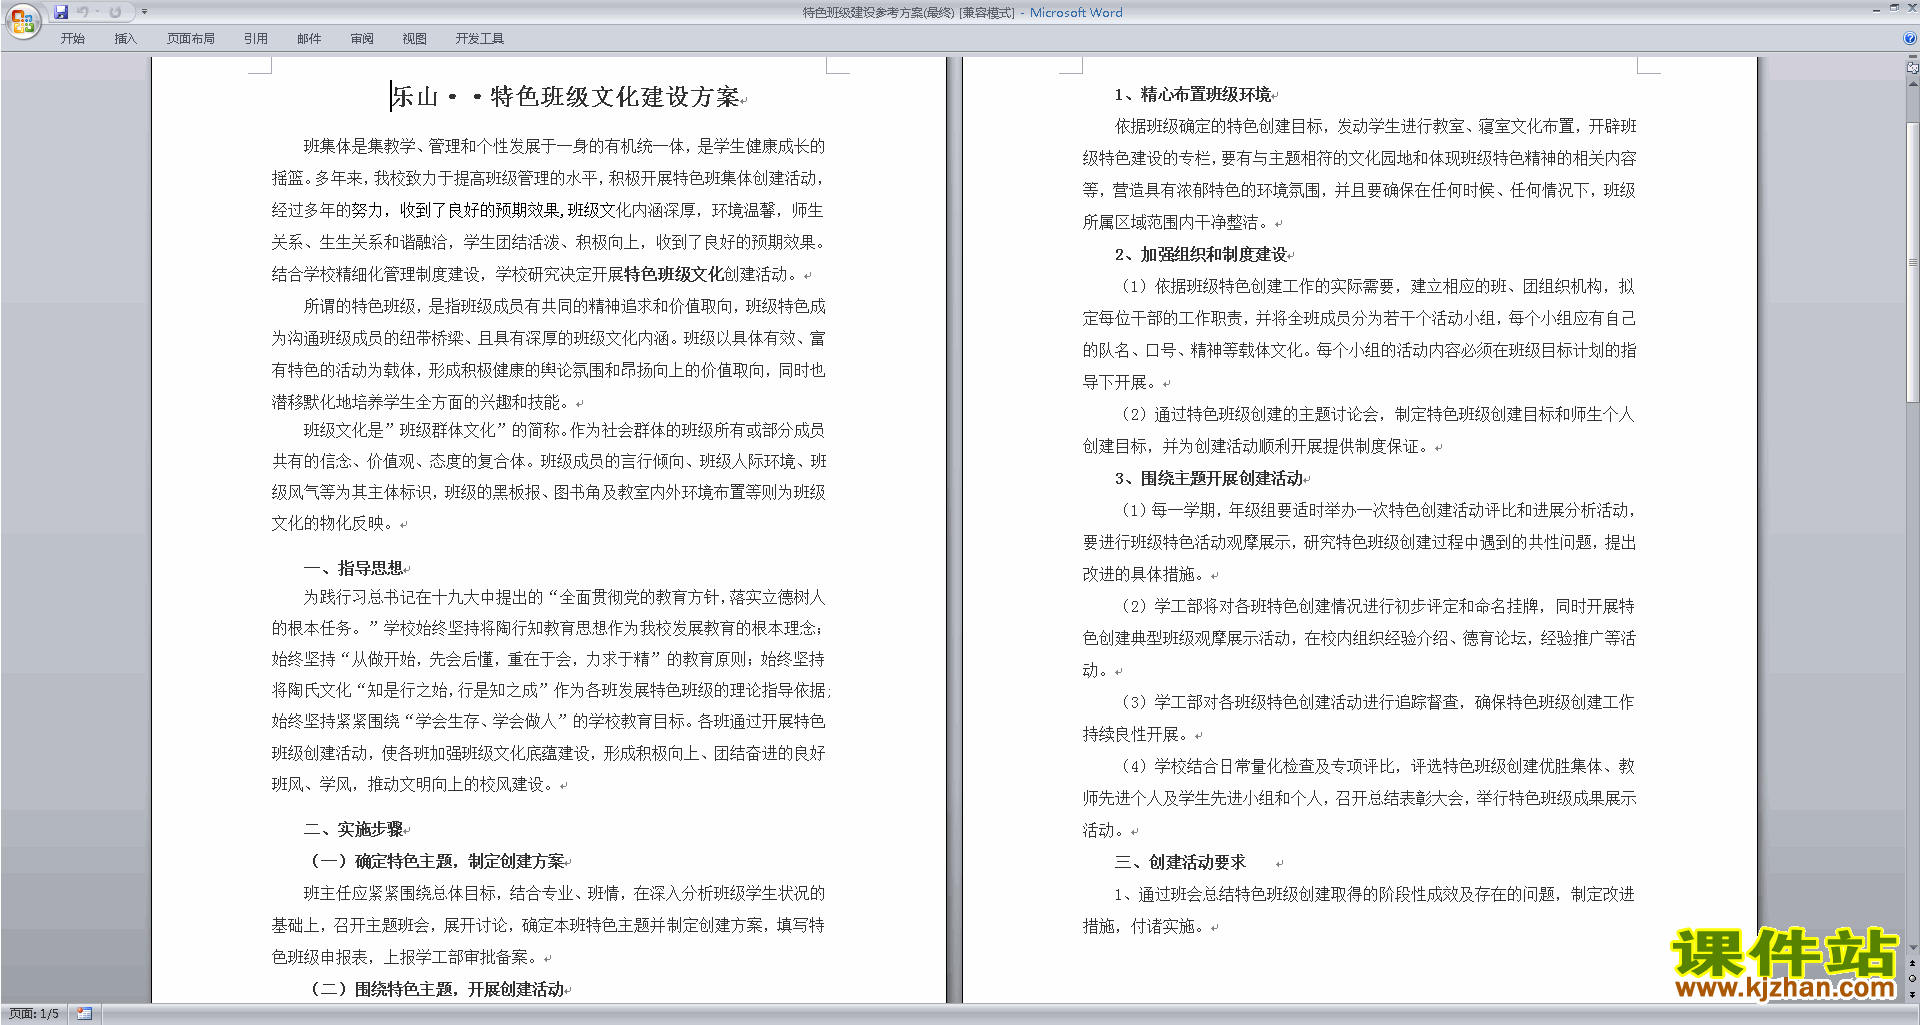Click the 页面: 1/5 status bar indicator
This screenshot has height=1025, width=1920.
(x=34, y=1014)
